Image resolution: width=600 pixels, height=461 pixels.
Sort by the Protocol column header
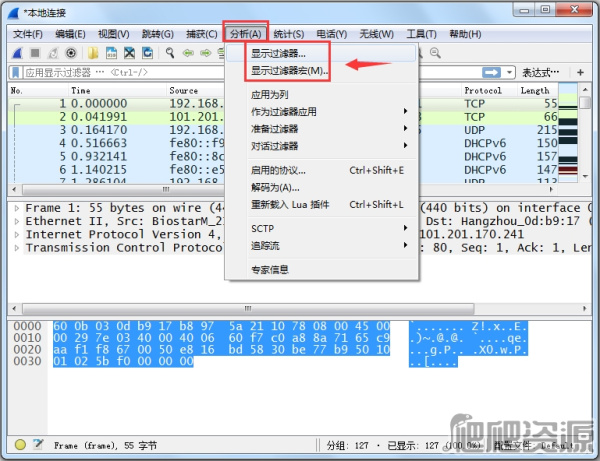point(489,91)
